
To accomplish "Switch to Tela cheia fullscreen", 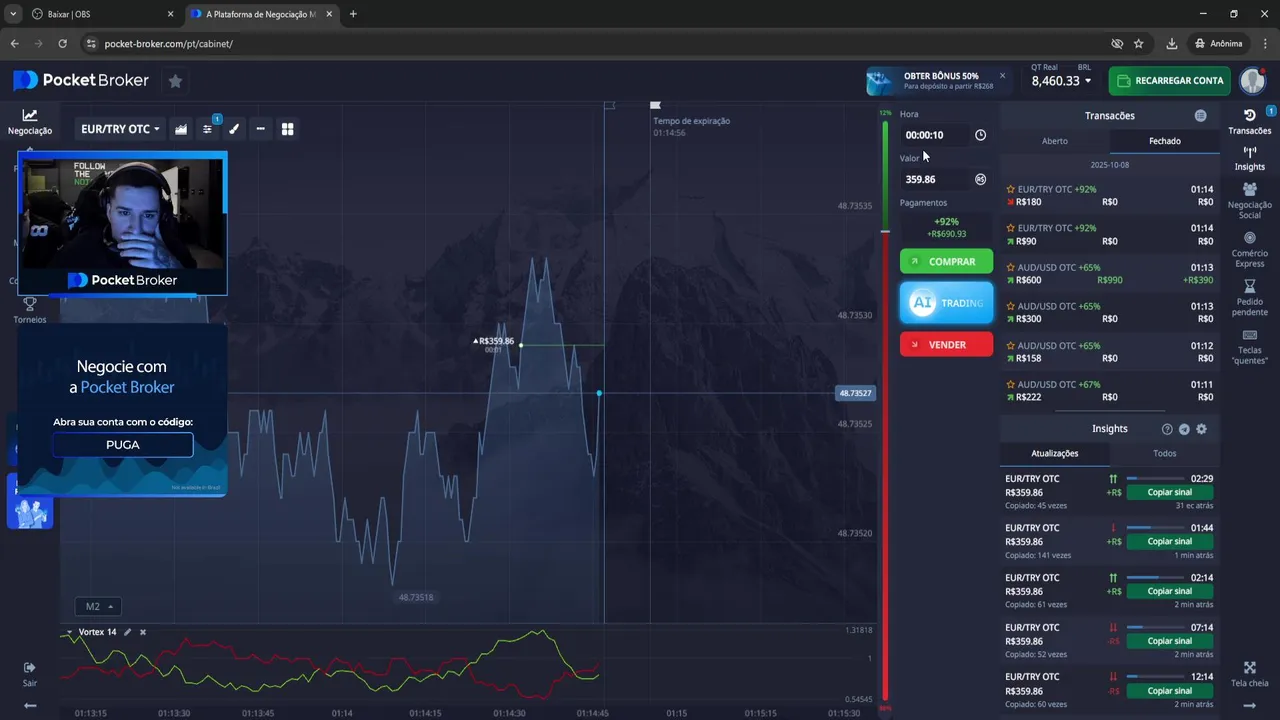I will [1250, 674].
